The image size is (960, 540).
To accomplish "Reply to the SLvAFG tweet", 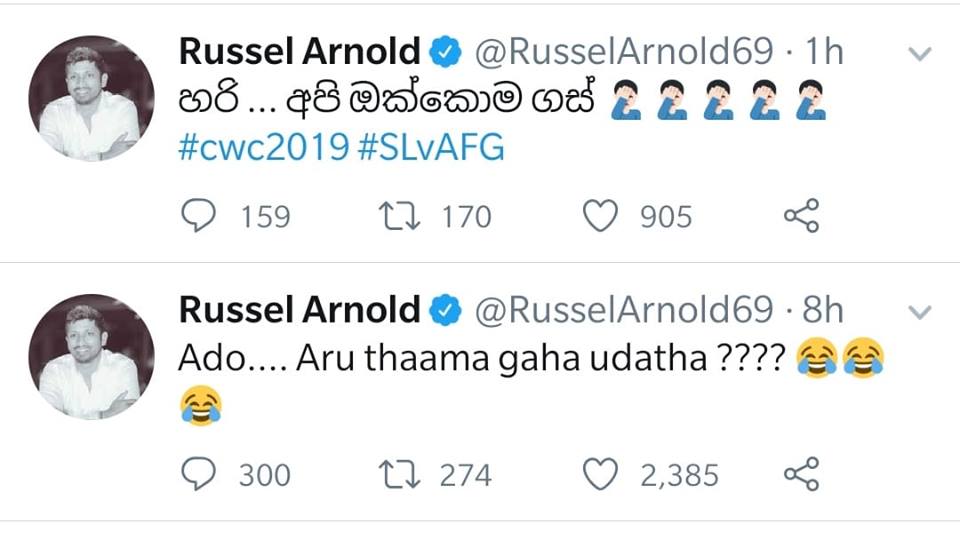I will 198,216.
